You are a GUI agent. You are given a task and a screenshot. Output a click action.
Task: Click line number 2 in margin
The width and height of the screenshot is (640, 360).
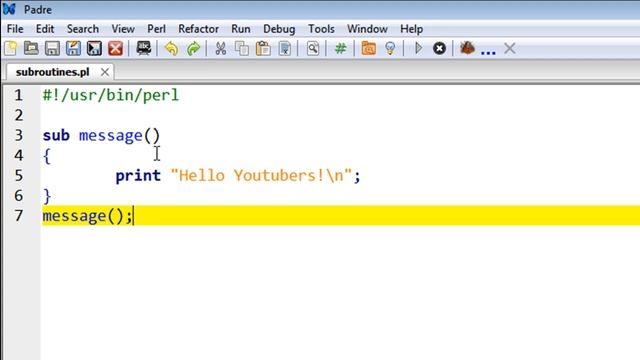pyautogui.click(x=18, y=115)
